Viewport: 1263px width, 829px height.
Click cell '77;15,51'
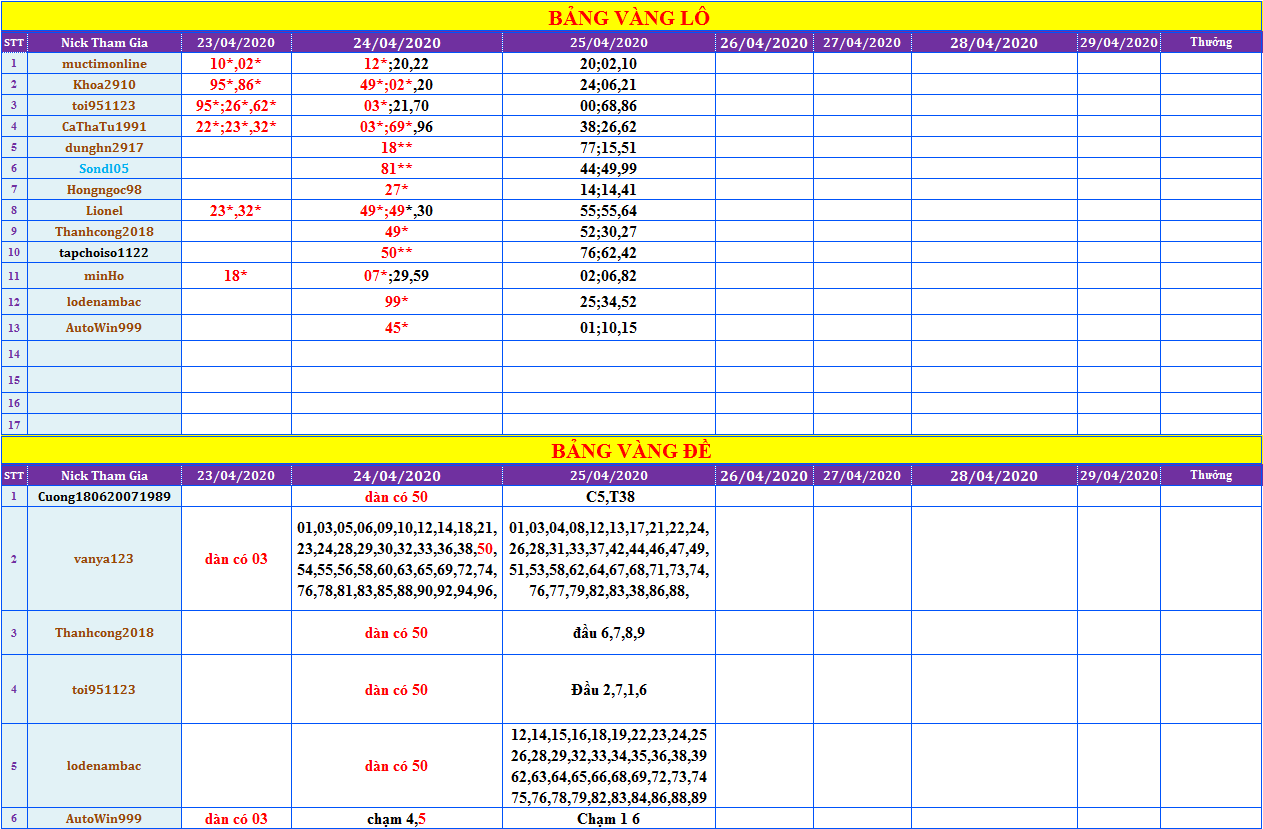coord(609,147)
